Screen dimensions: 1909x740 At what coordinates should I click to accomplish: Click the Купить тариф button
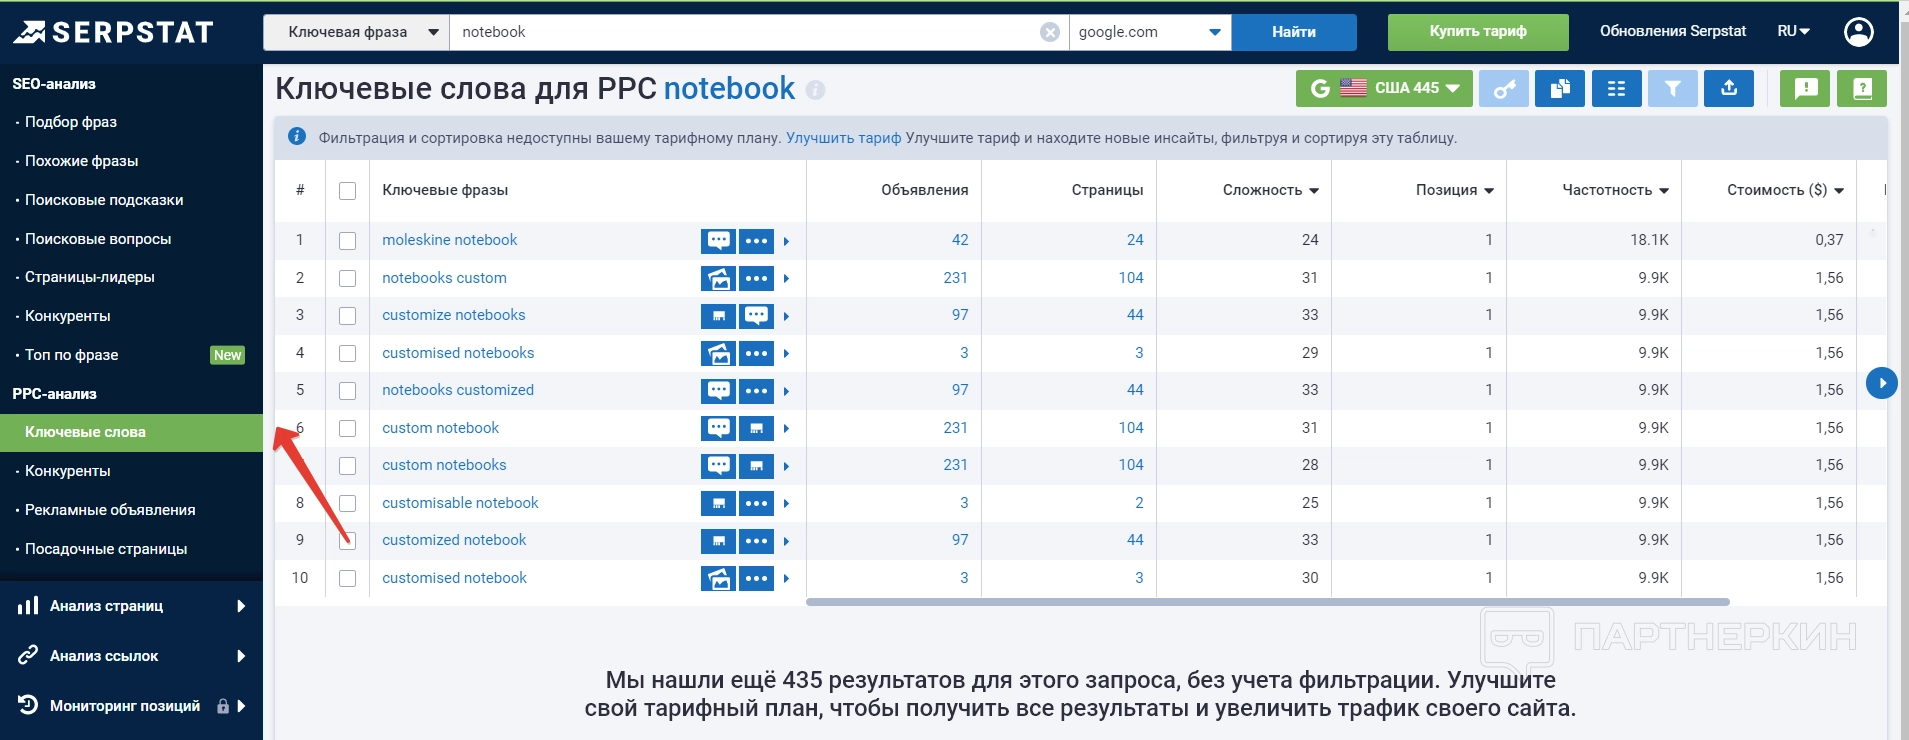pyautogui.click(x=1477, y=32)
